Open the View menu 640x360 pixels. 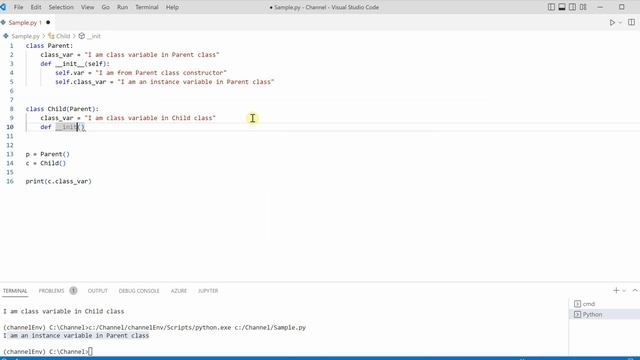click(x=87, y=7)
